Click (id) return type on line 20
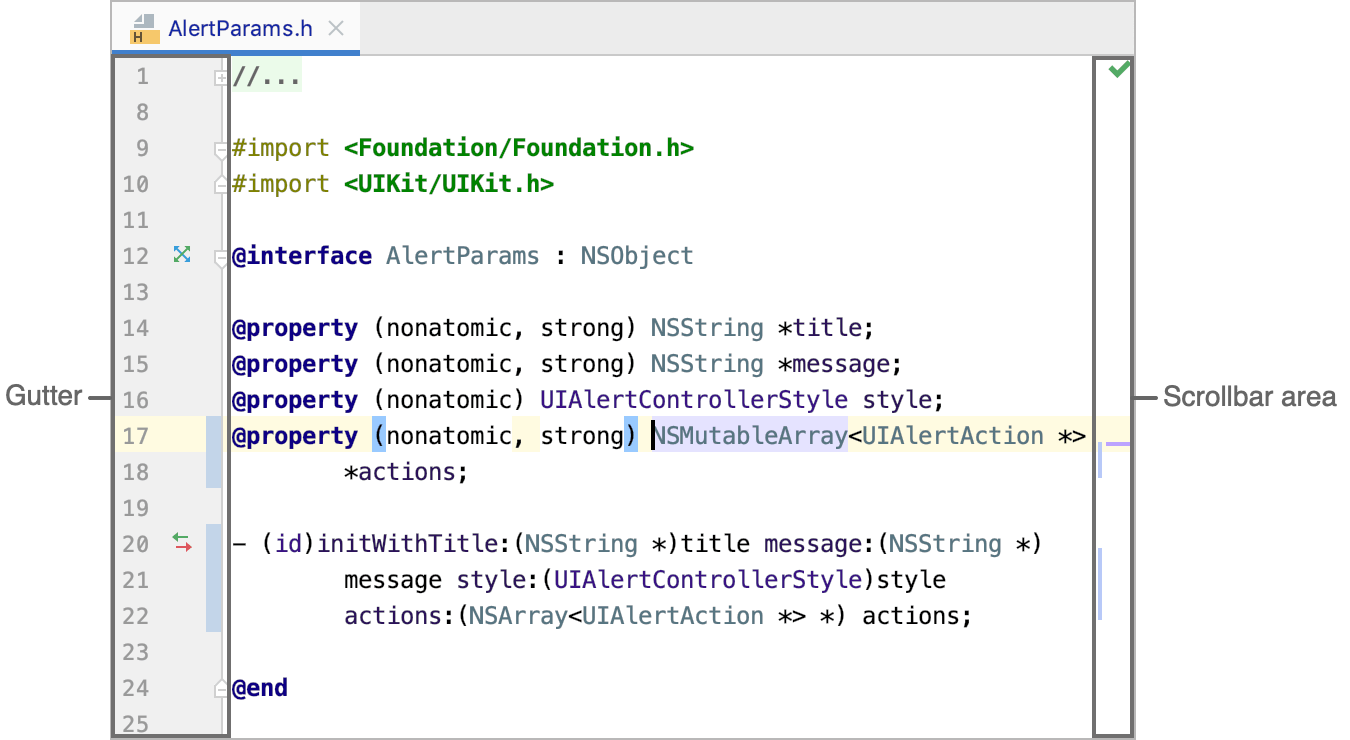The width and height of the screenshot is (1350, 740). 288,544
